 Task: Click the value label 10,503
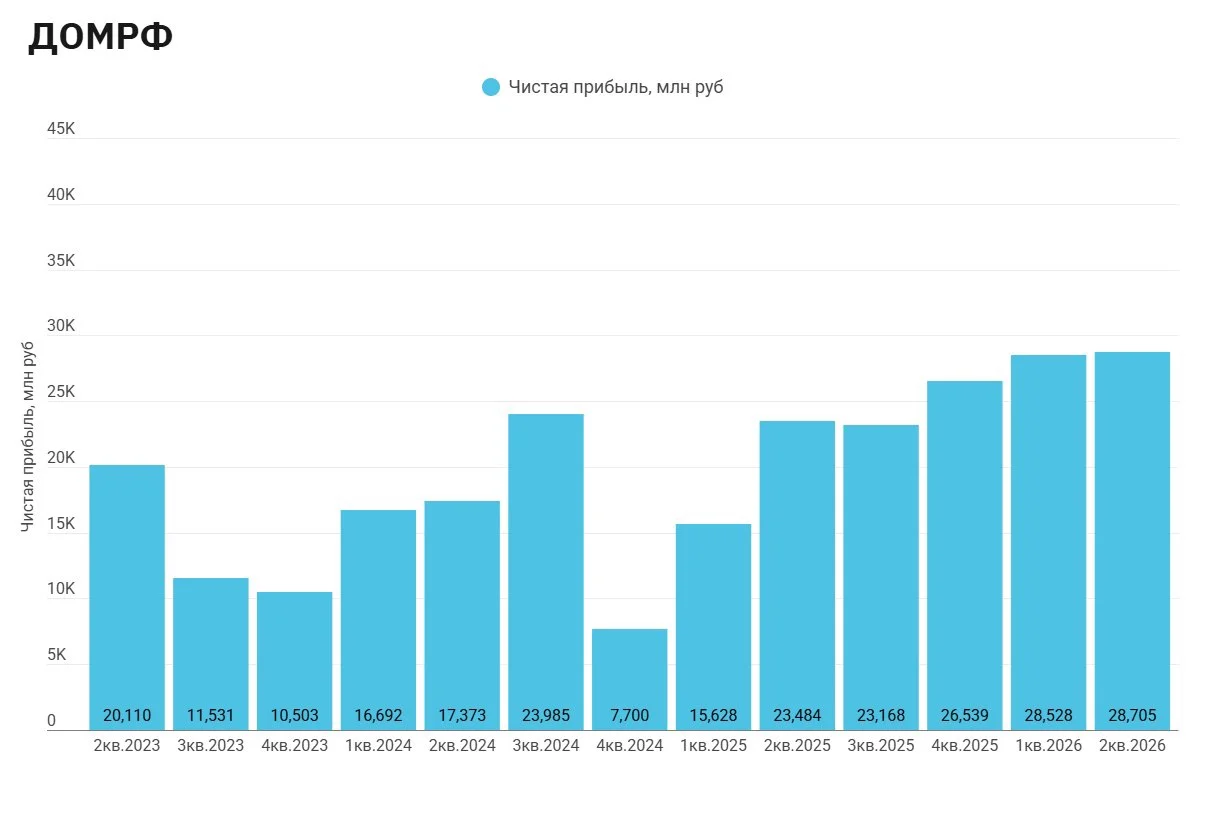[295, 716]
